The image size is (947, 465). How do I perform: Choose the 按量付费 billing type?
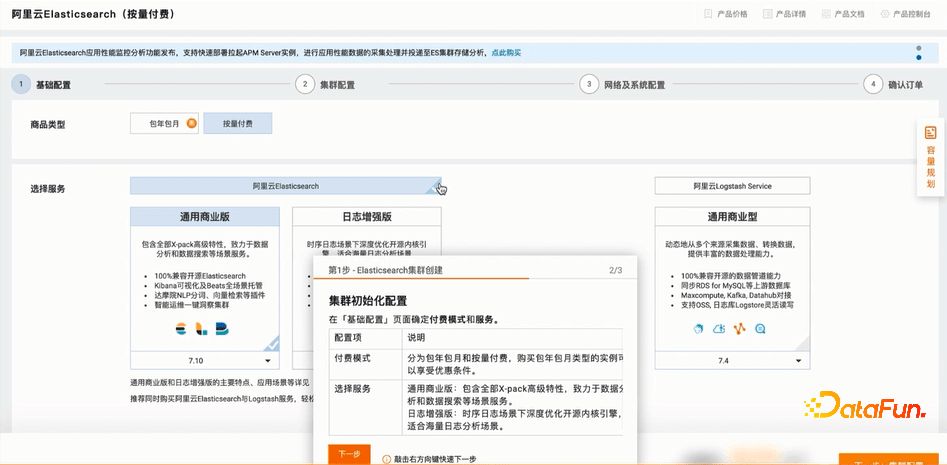pos(238,123)
